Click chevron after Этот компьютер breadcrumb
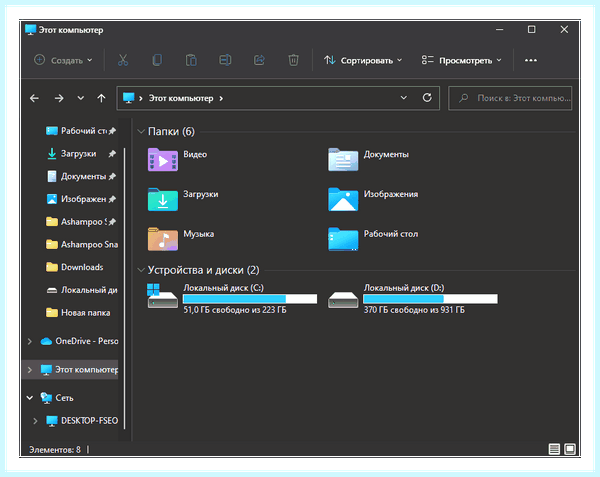600x477 pixels. click(221, 98)
